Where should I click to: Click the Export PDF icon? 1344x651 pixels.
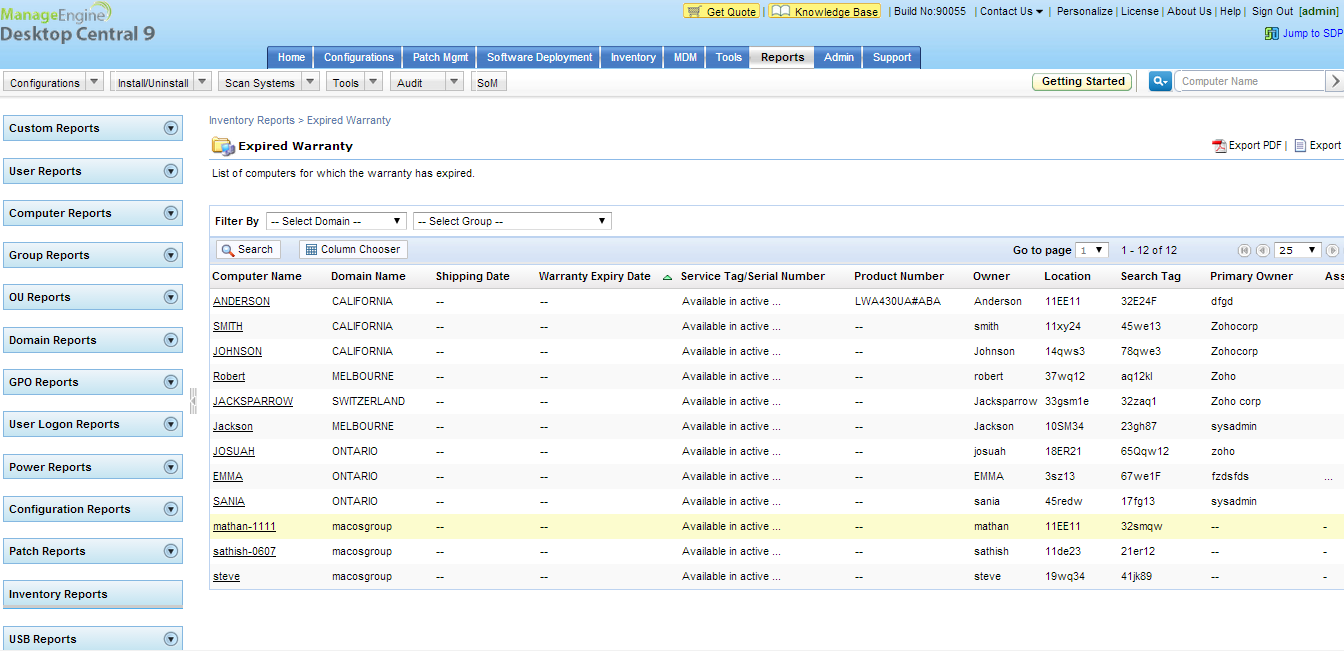click(x=1219, y=146)
